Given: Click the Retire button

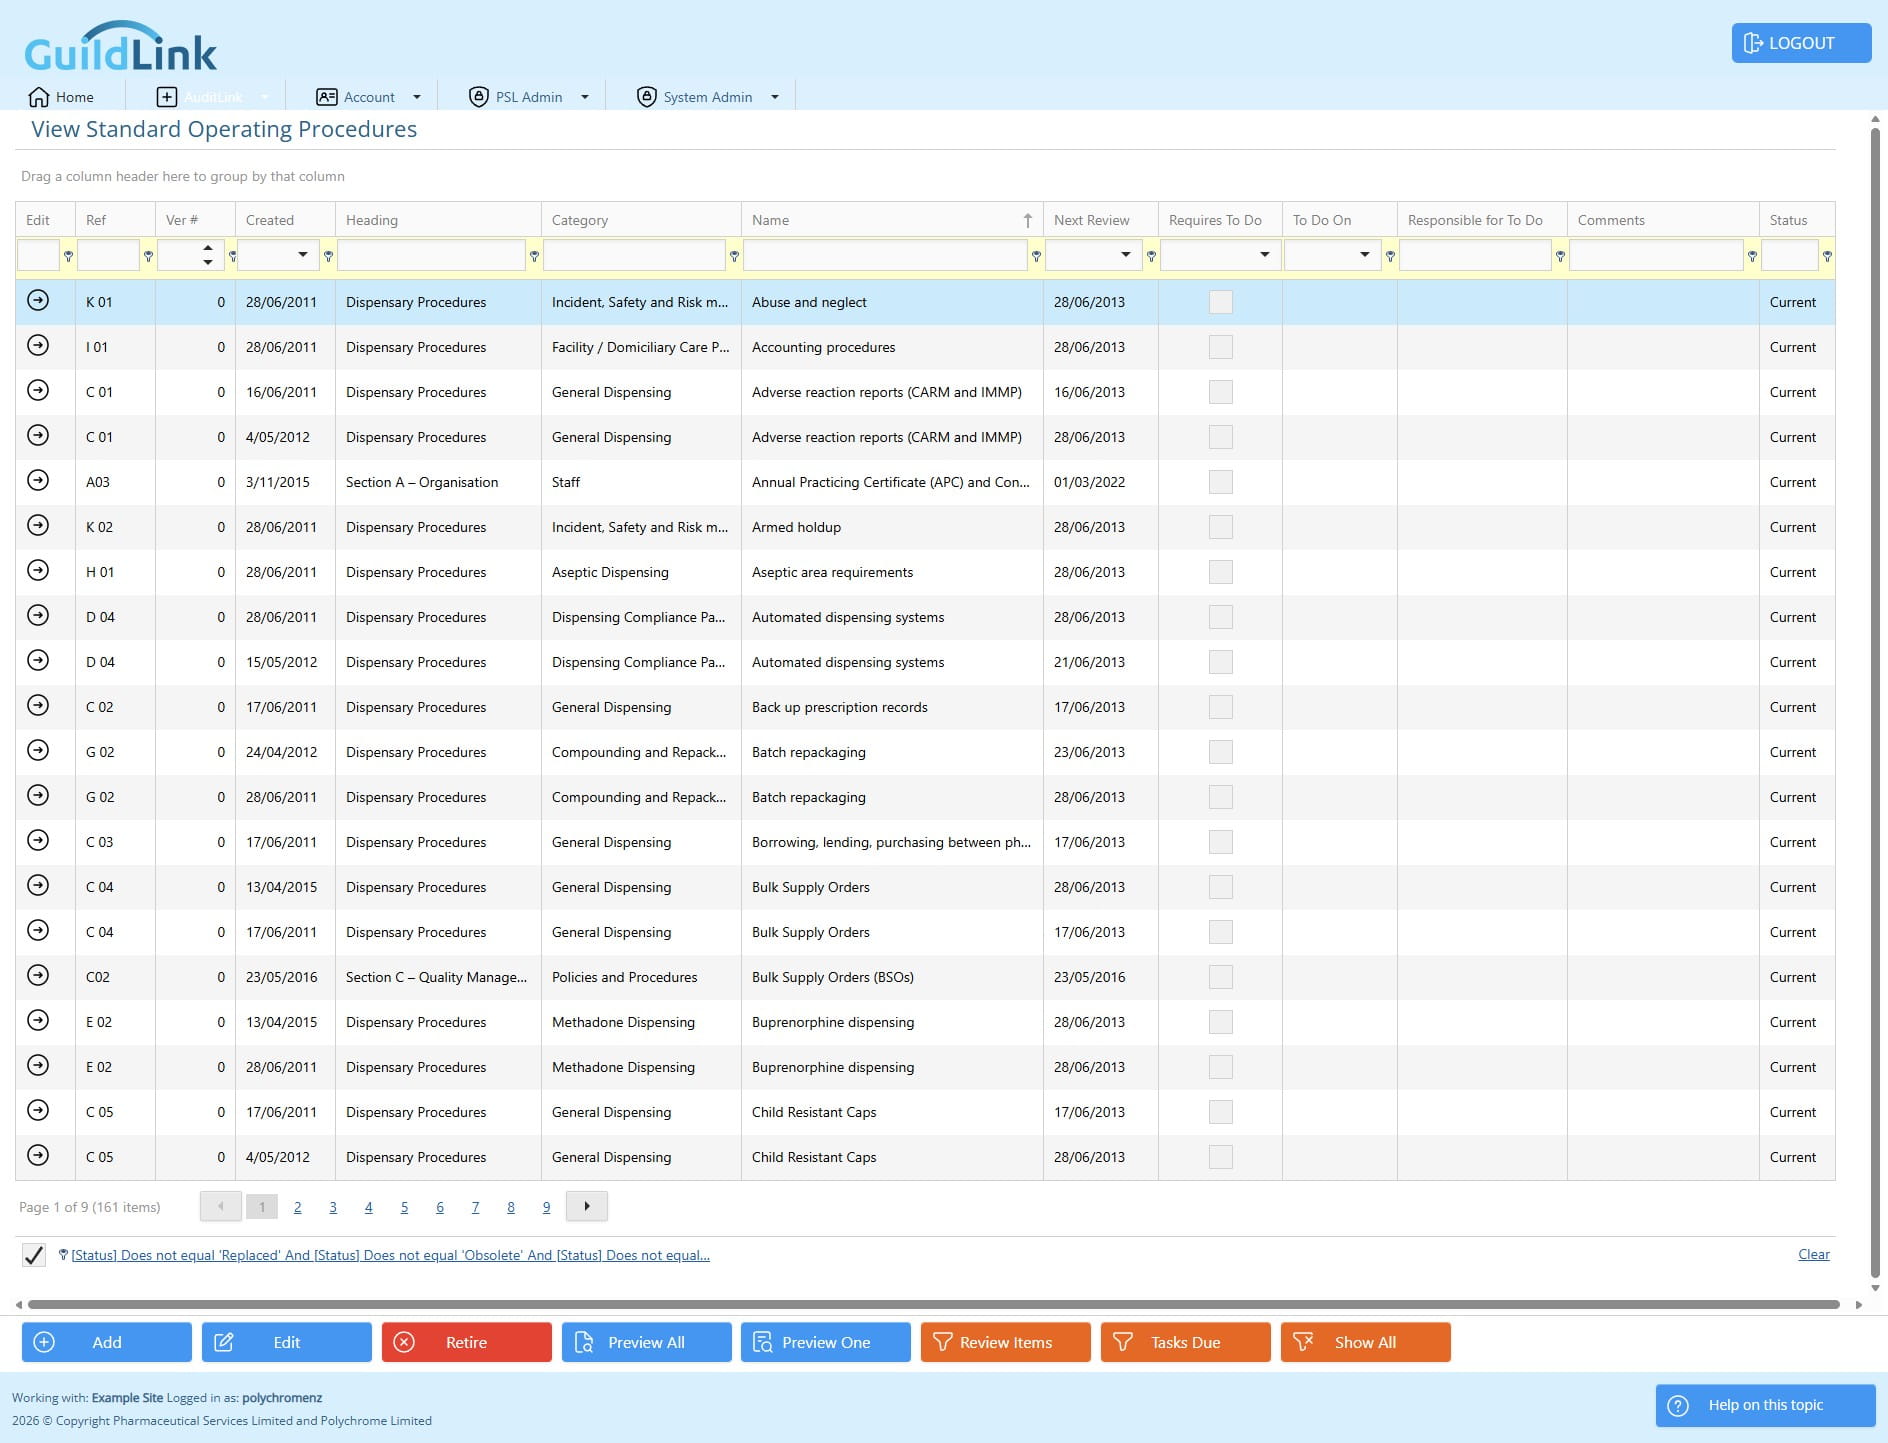Looking at the screenshot, I should 466,1342.
